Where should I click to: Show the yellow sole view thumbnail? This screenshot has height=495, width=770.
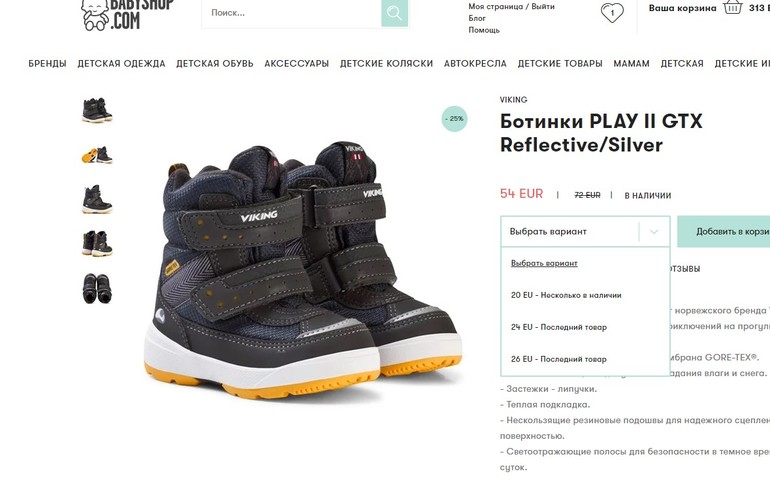97,155
